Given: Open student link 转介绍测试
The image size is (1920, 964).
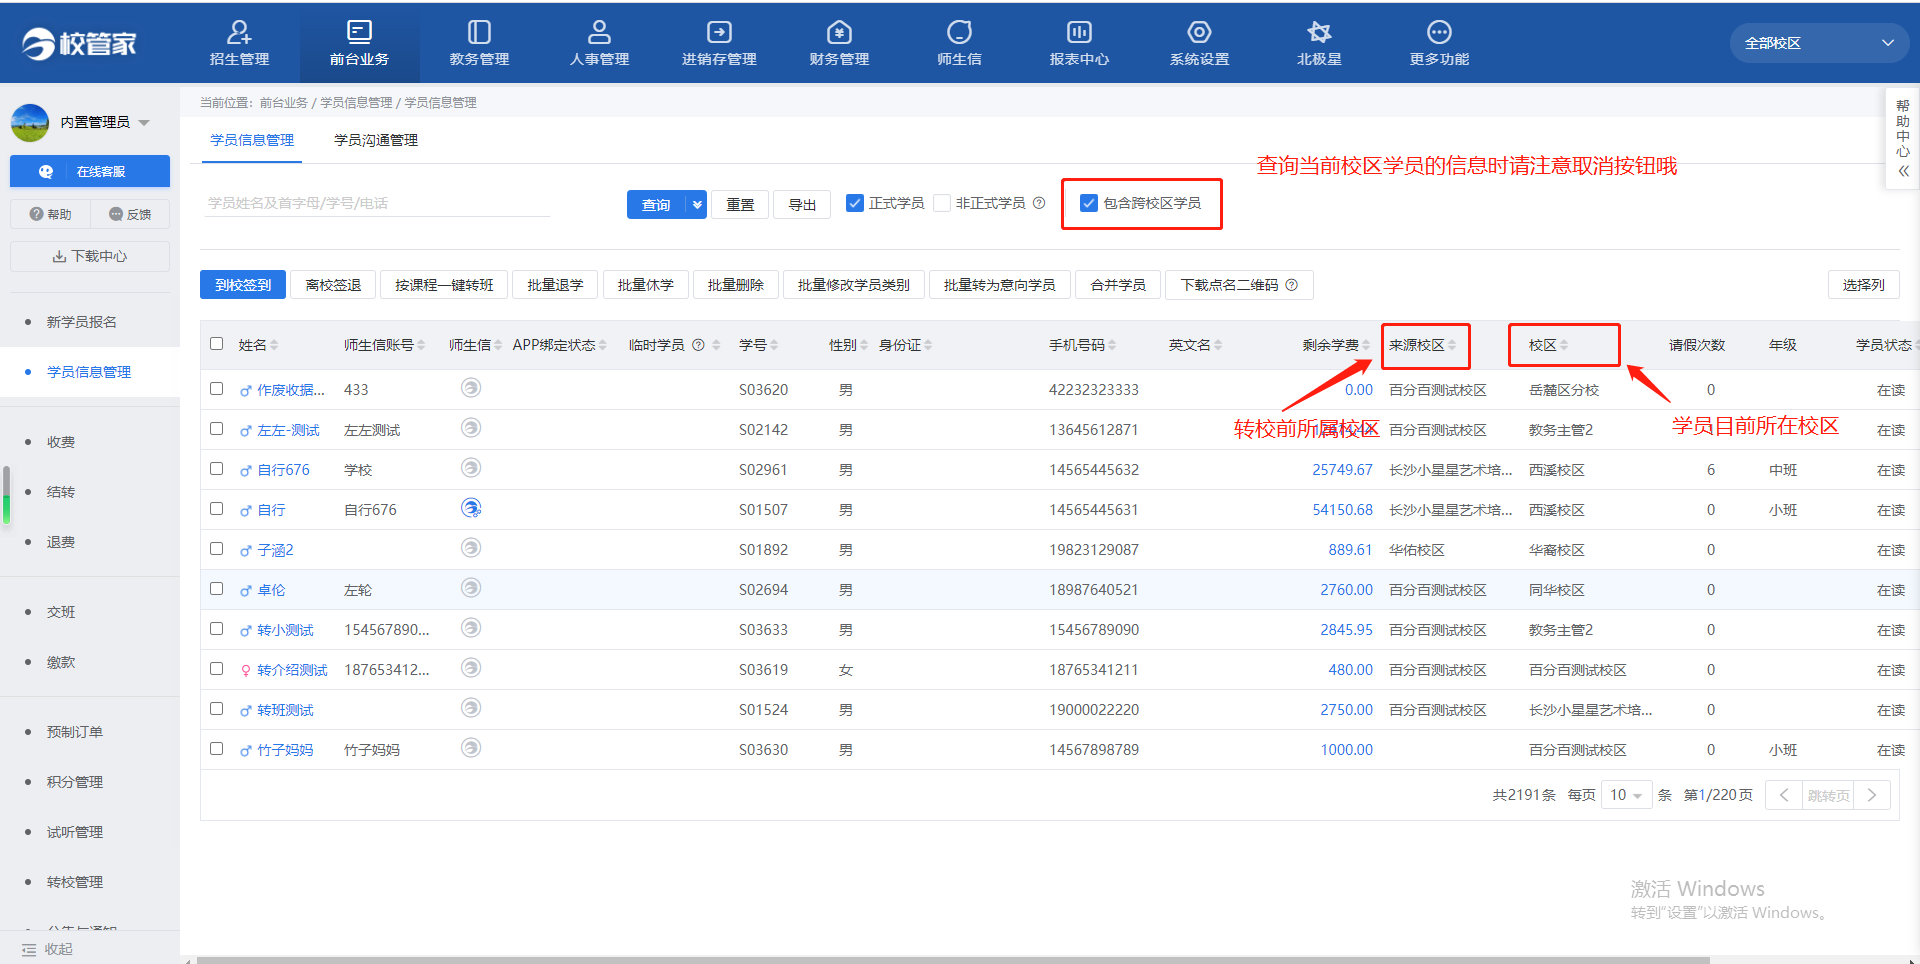Looking at the screenshot, I should pos(292,670).
